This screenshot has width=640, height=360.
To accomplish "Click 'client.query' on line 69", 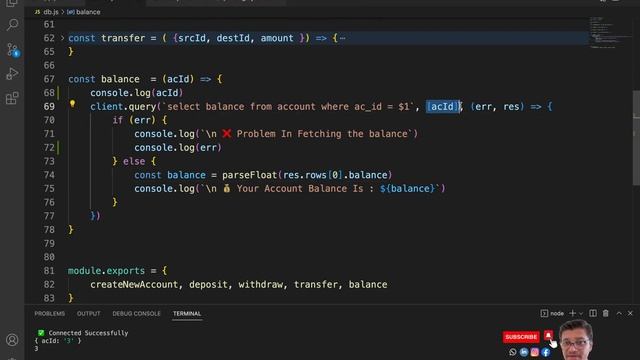I will [x=123, y=107].
